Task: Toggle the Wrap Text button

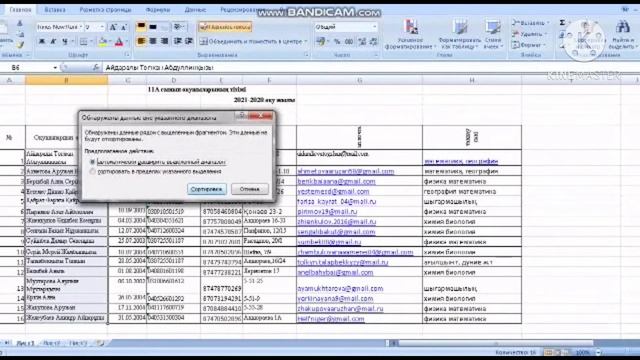Action: 225,27
